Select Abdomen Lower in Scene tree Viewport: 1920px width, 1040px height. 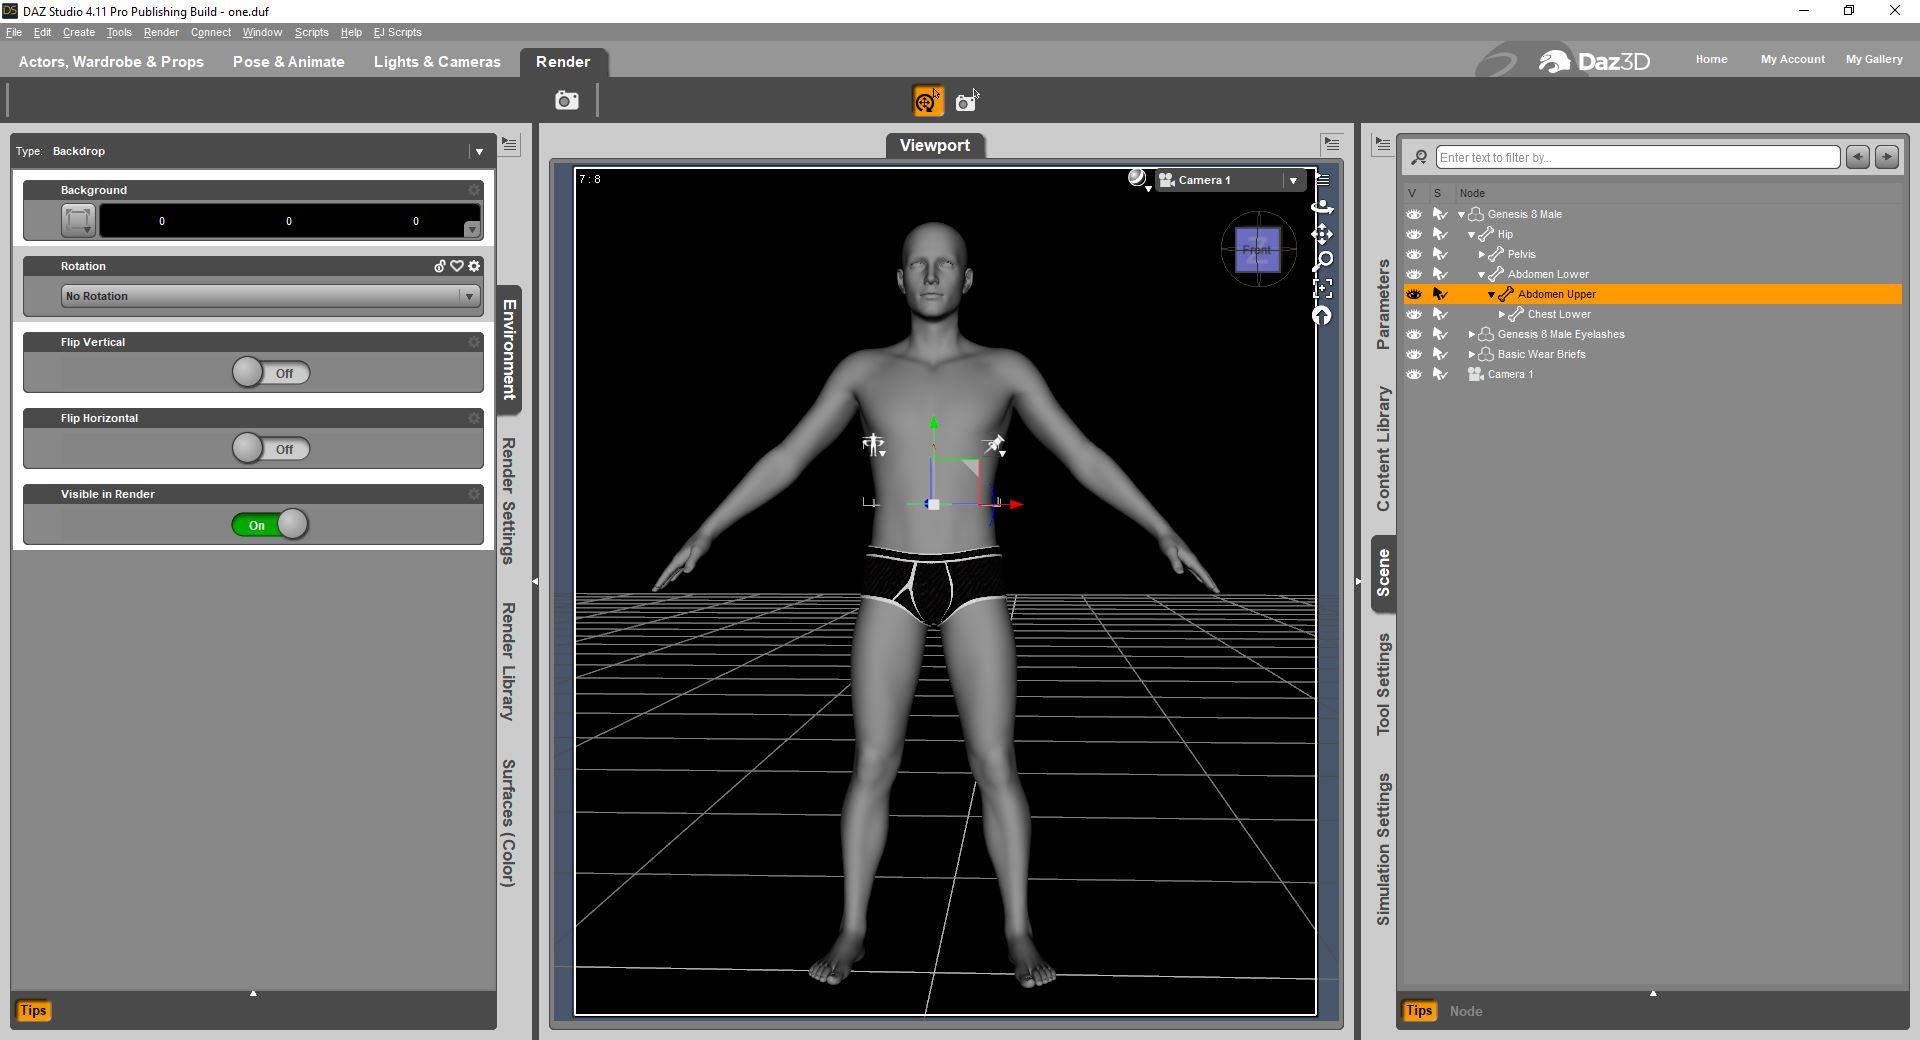point(1548,274)
